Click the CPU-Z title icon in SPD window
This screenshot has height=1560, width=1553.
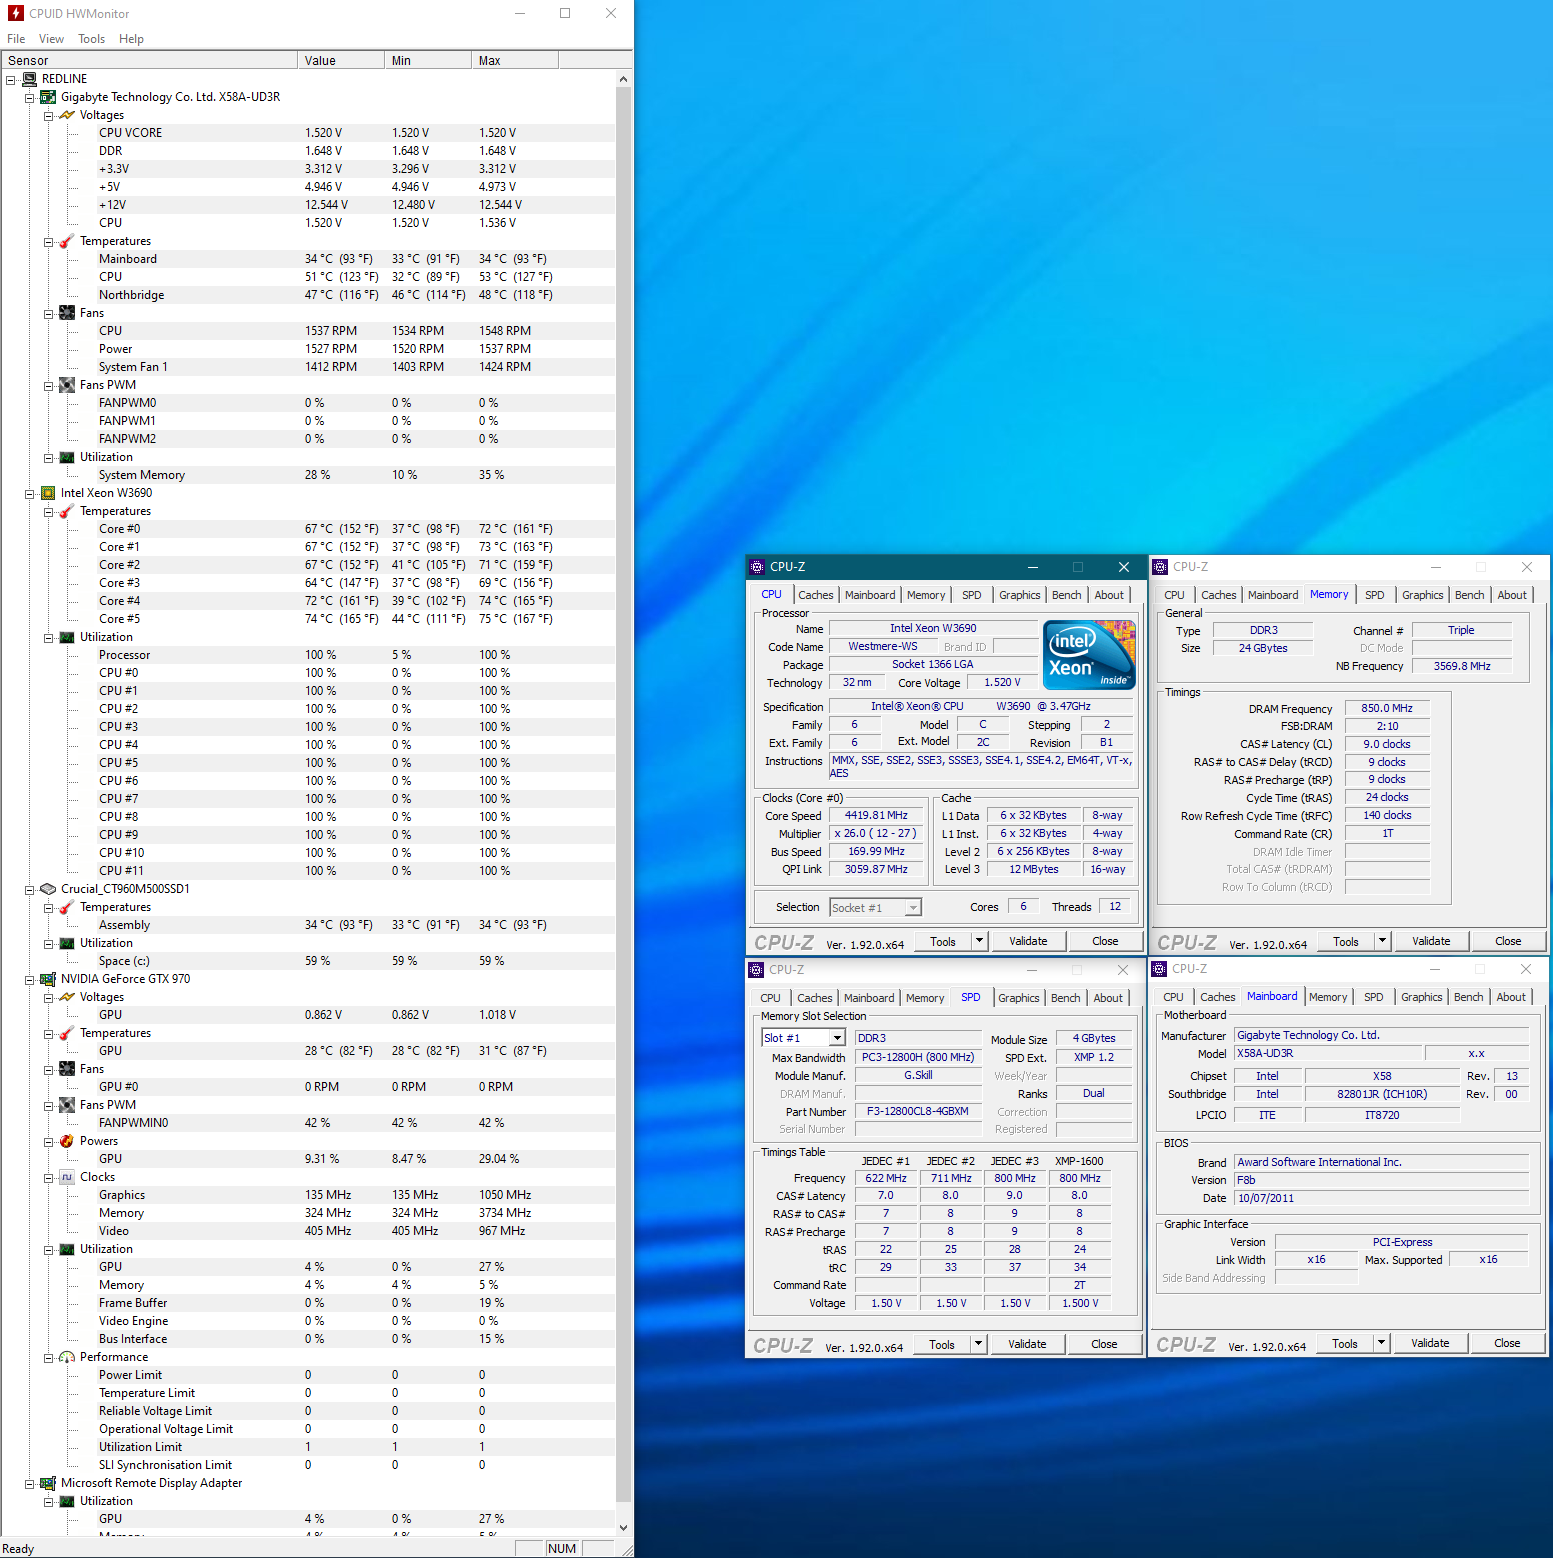[x=757, y=970]
